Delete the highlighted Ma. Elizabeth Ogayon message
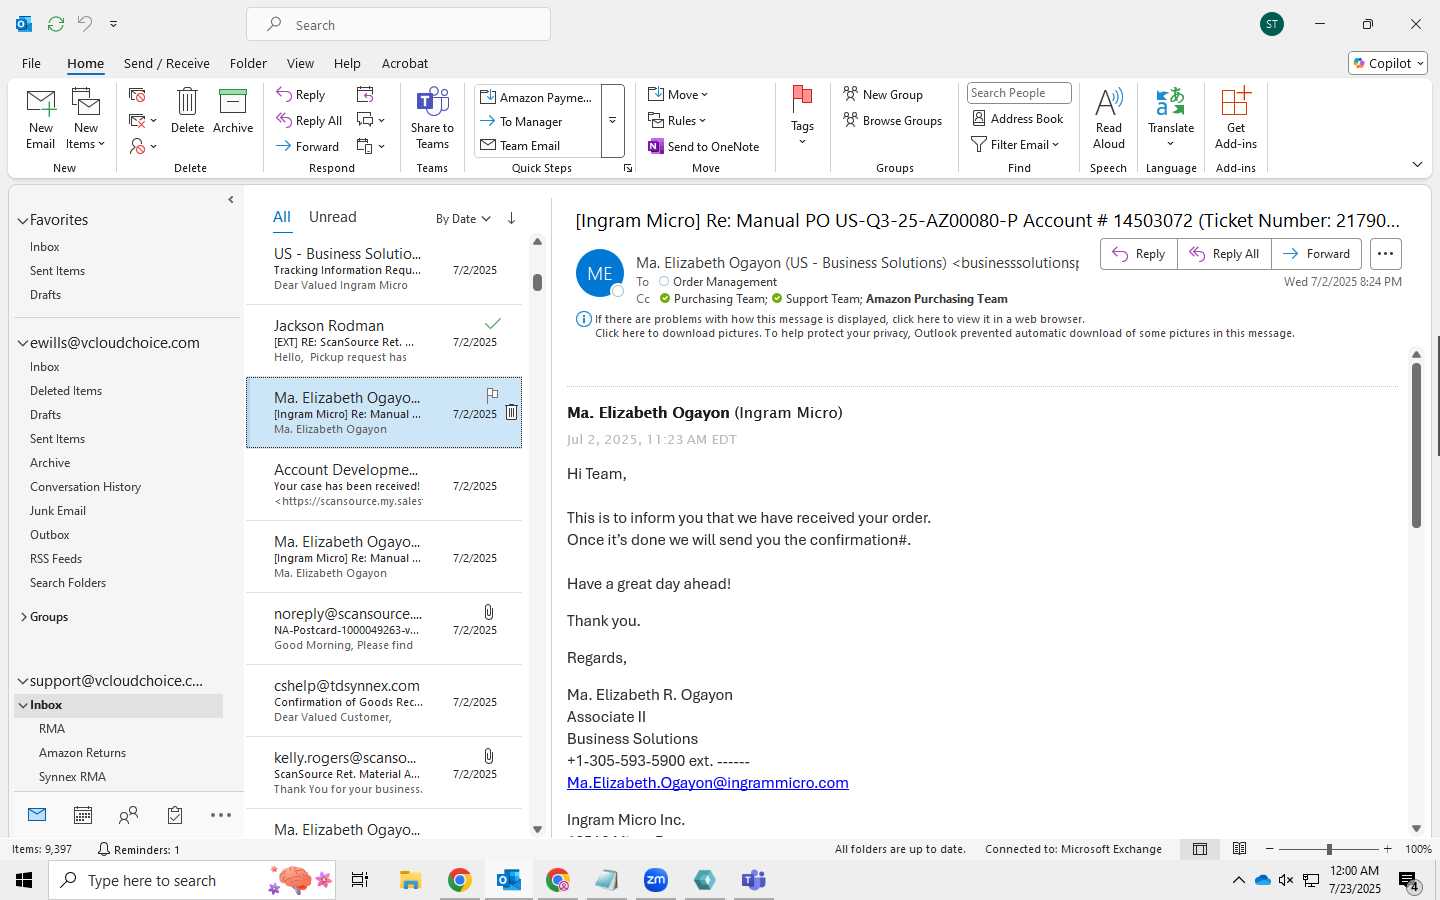Image resolution: width=1440 pixels, height=900 pixels. (511, 412)
